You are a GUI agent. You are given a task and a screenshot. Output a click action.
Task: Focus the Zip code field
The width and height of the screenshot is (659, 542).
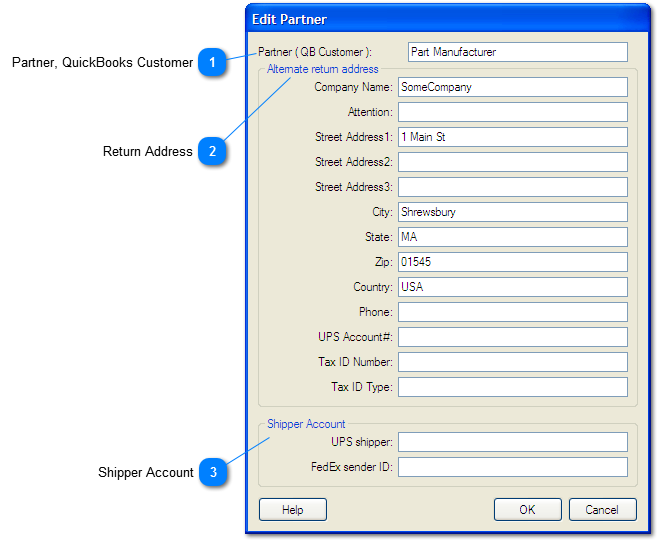pyautogui.click(x=512, y=262)
